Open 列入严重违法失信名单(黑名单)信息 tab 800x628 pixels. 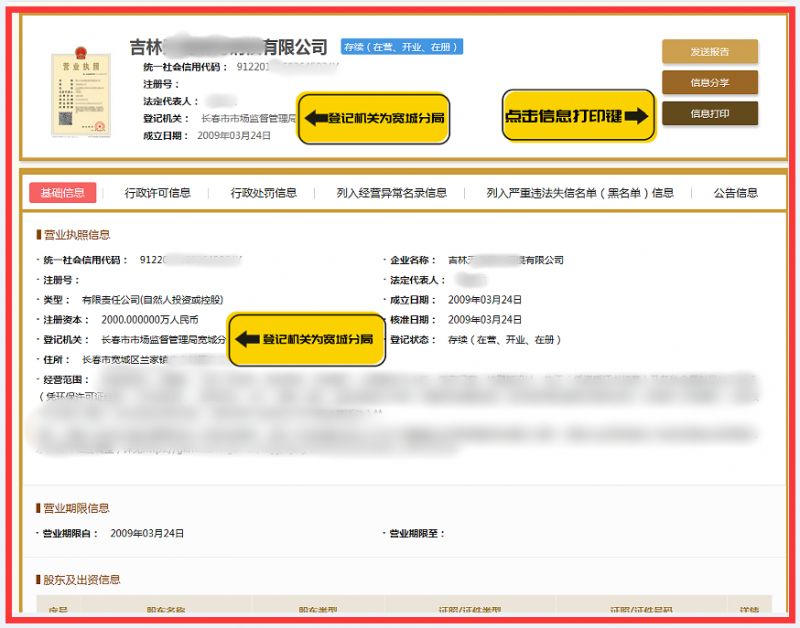point(580,193)
